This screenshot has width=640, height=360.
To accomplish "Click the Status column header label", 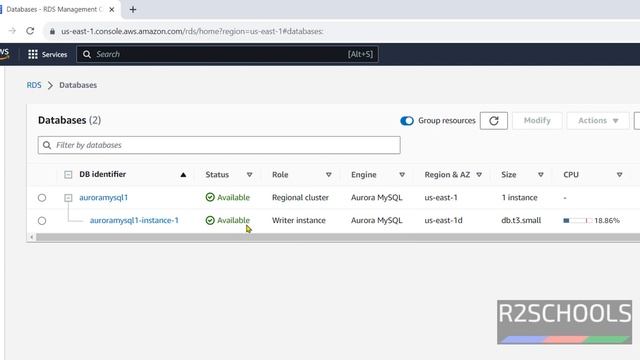I will pos(217,175).
